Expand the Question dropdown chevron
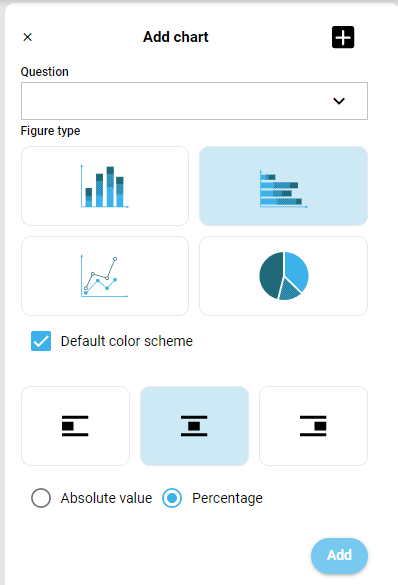The width and height of the screenshot is (398, 585). point(339,101)
